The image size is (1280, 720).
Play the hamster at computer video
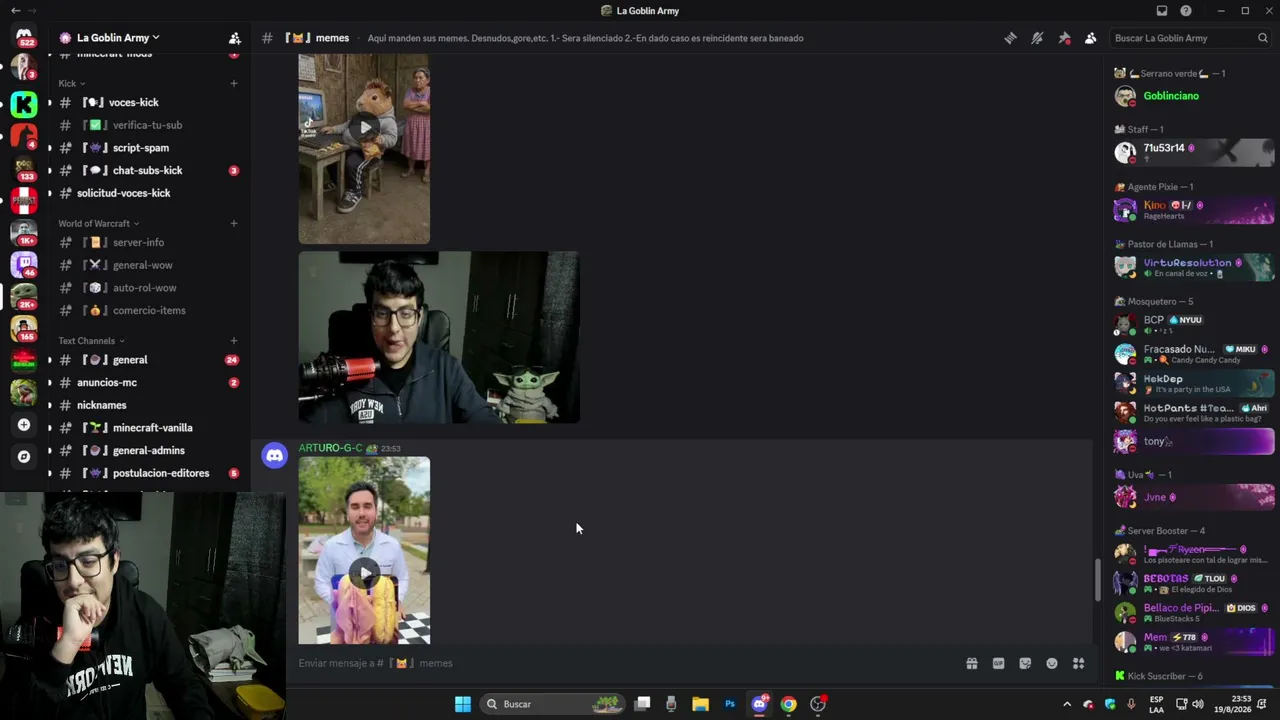(x=365, y=127)
